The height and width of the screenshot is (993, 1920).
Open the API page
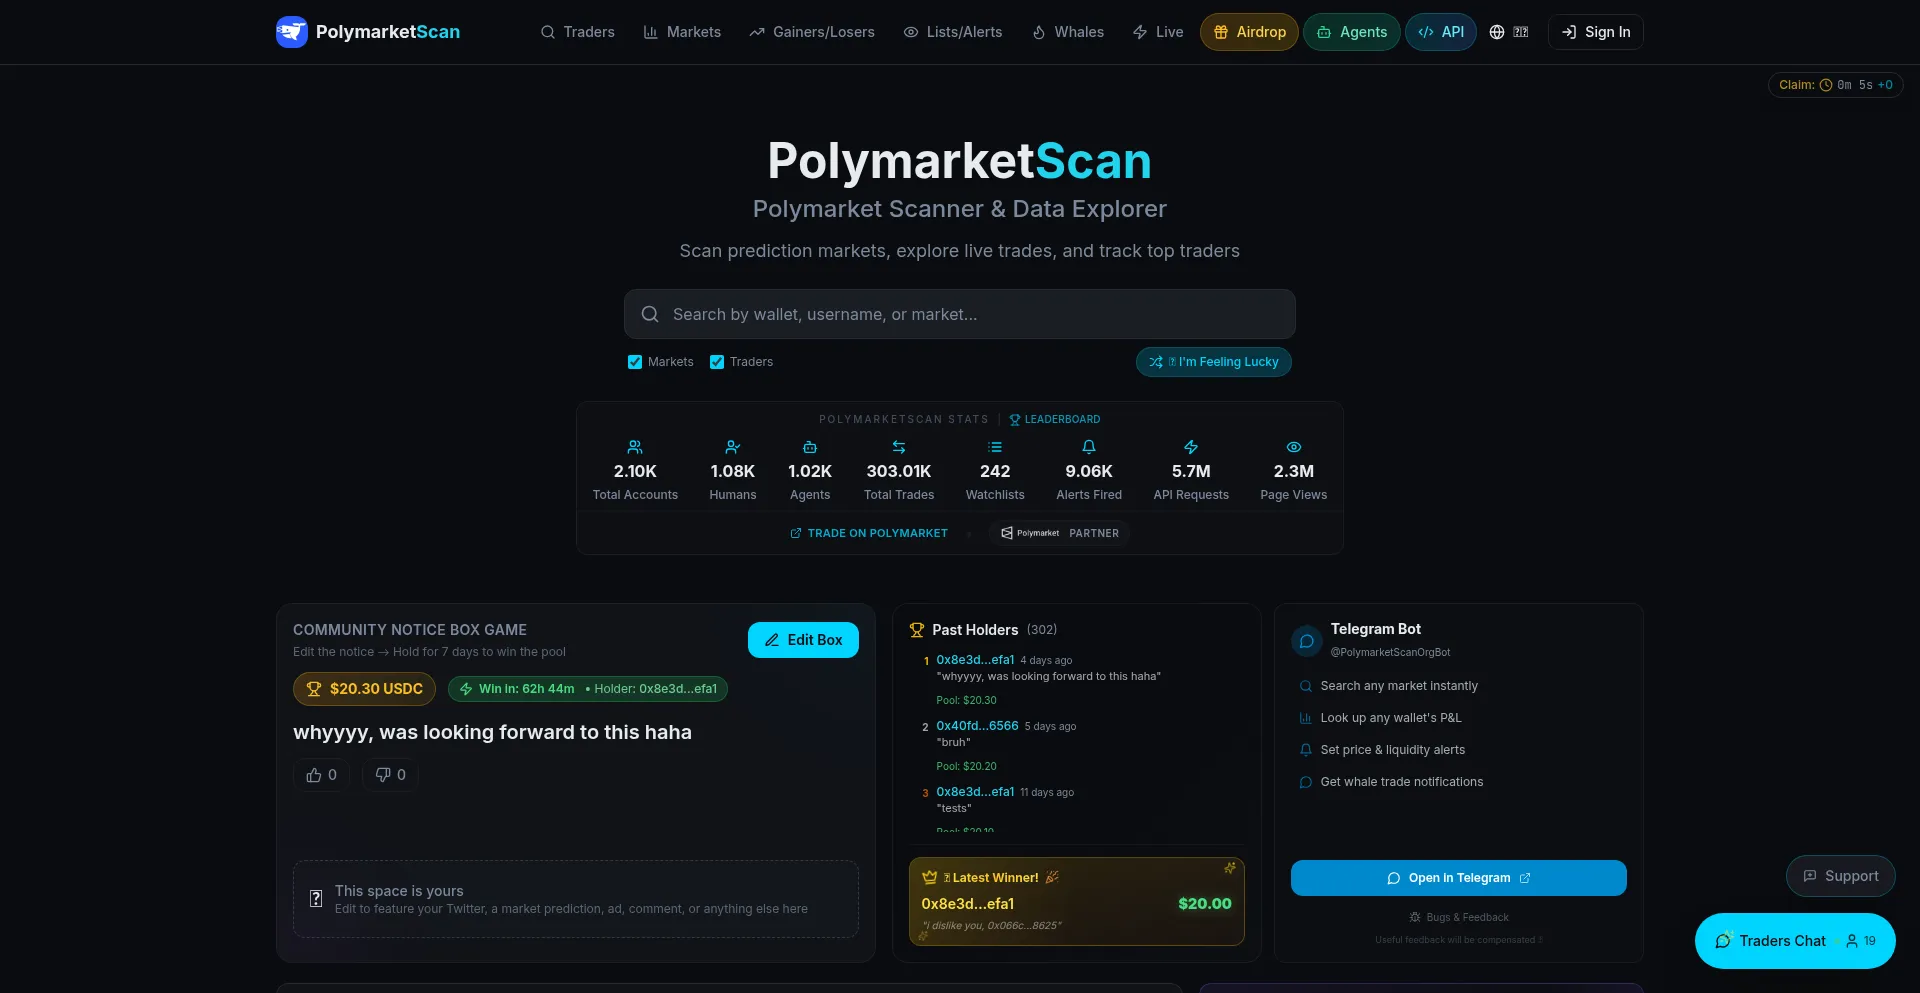click(x=1440, y=32)
